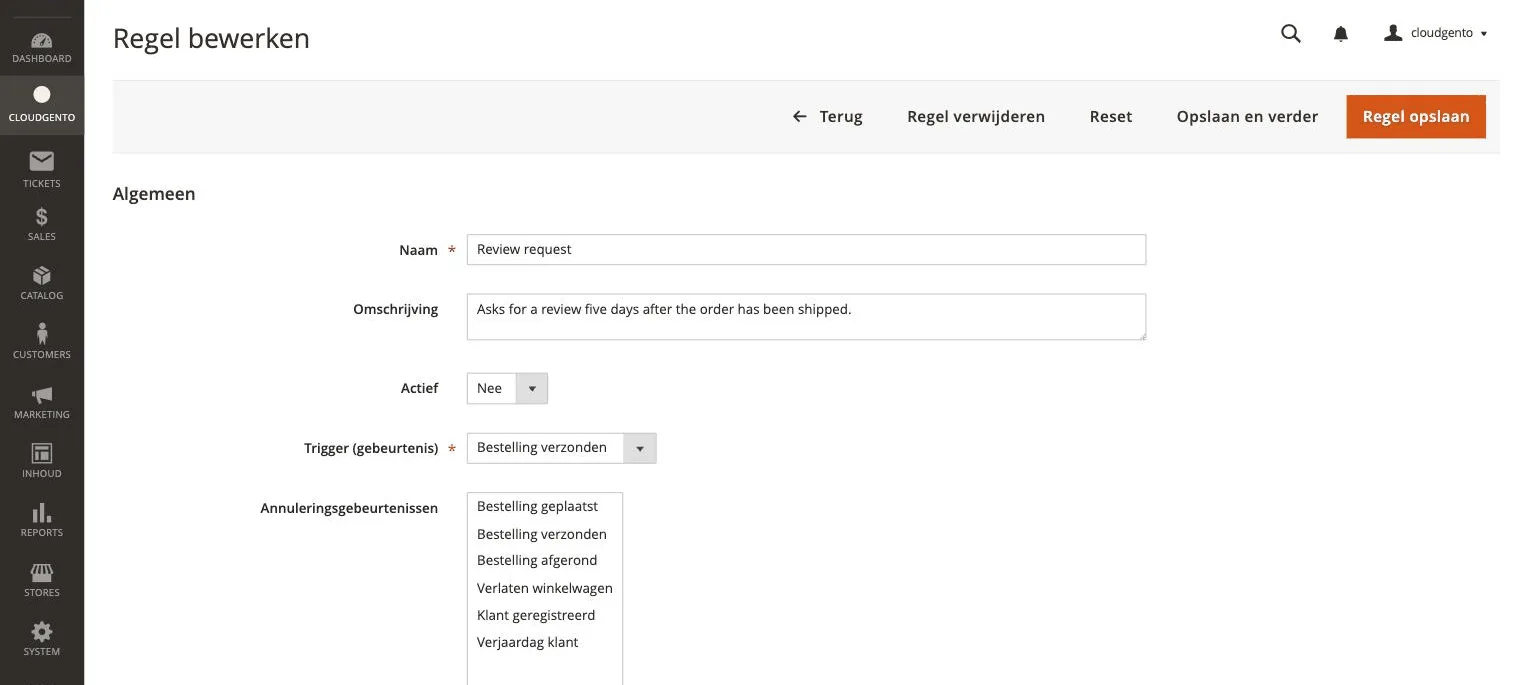Open the notifications bell
Viewport: 1529px width, 685px height.
coord(1341,34)
